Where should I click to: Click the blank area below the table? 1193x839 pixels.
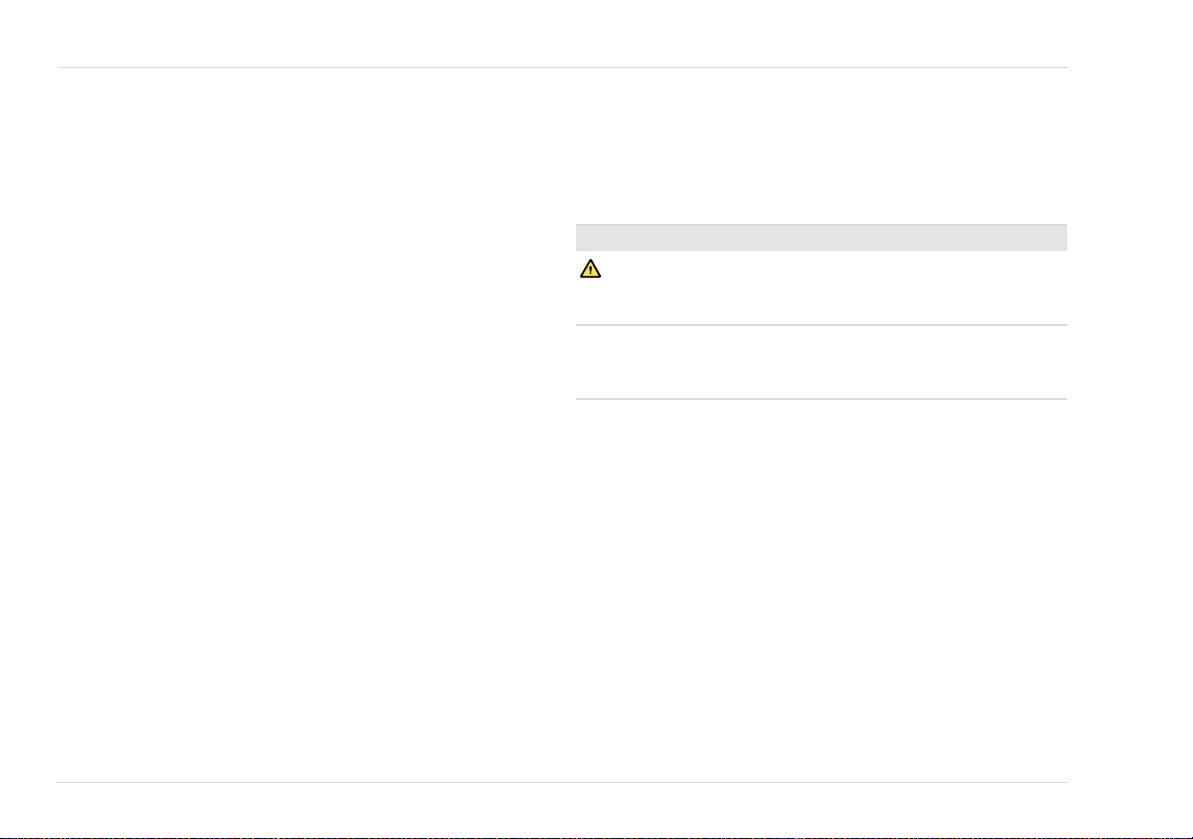tap(821, 590)
